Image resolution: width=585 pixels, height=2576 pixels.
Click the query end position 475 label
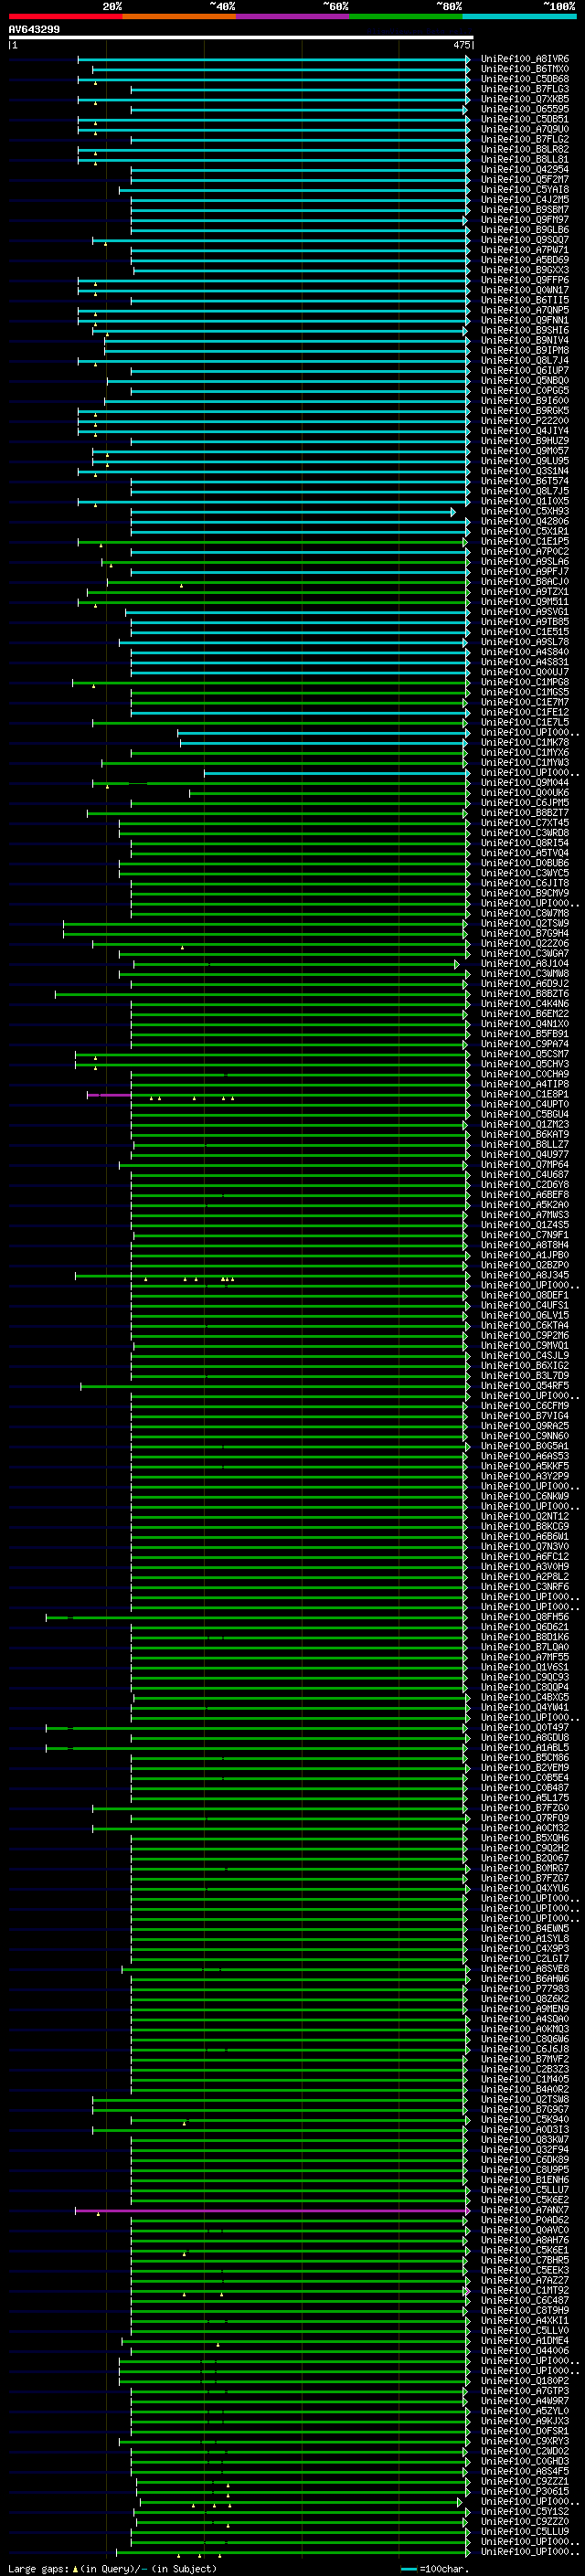461,45
